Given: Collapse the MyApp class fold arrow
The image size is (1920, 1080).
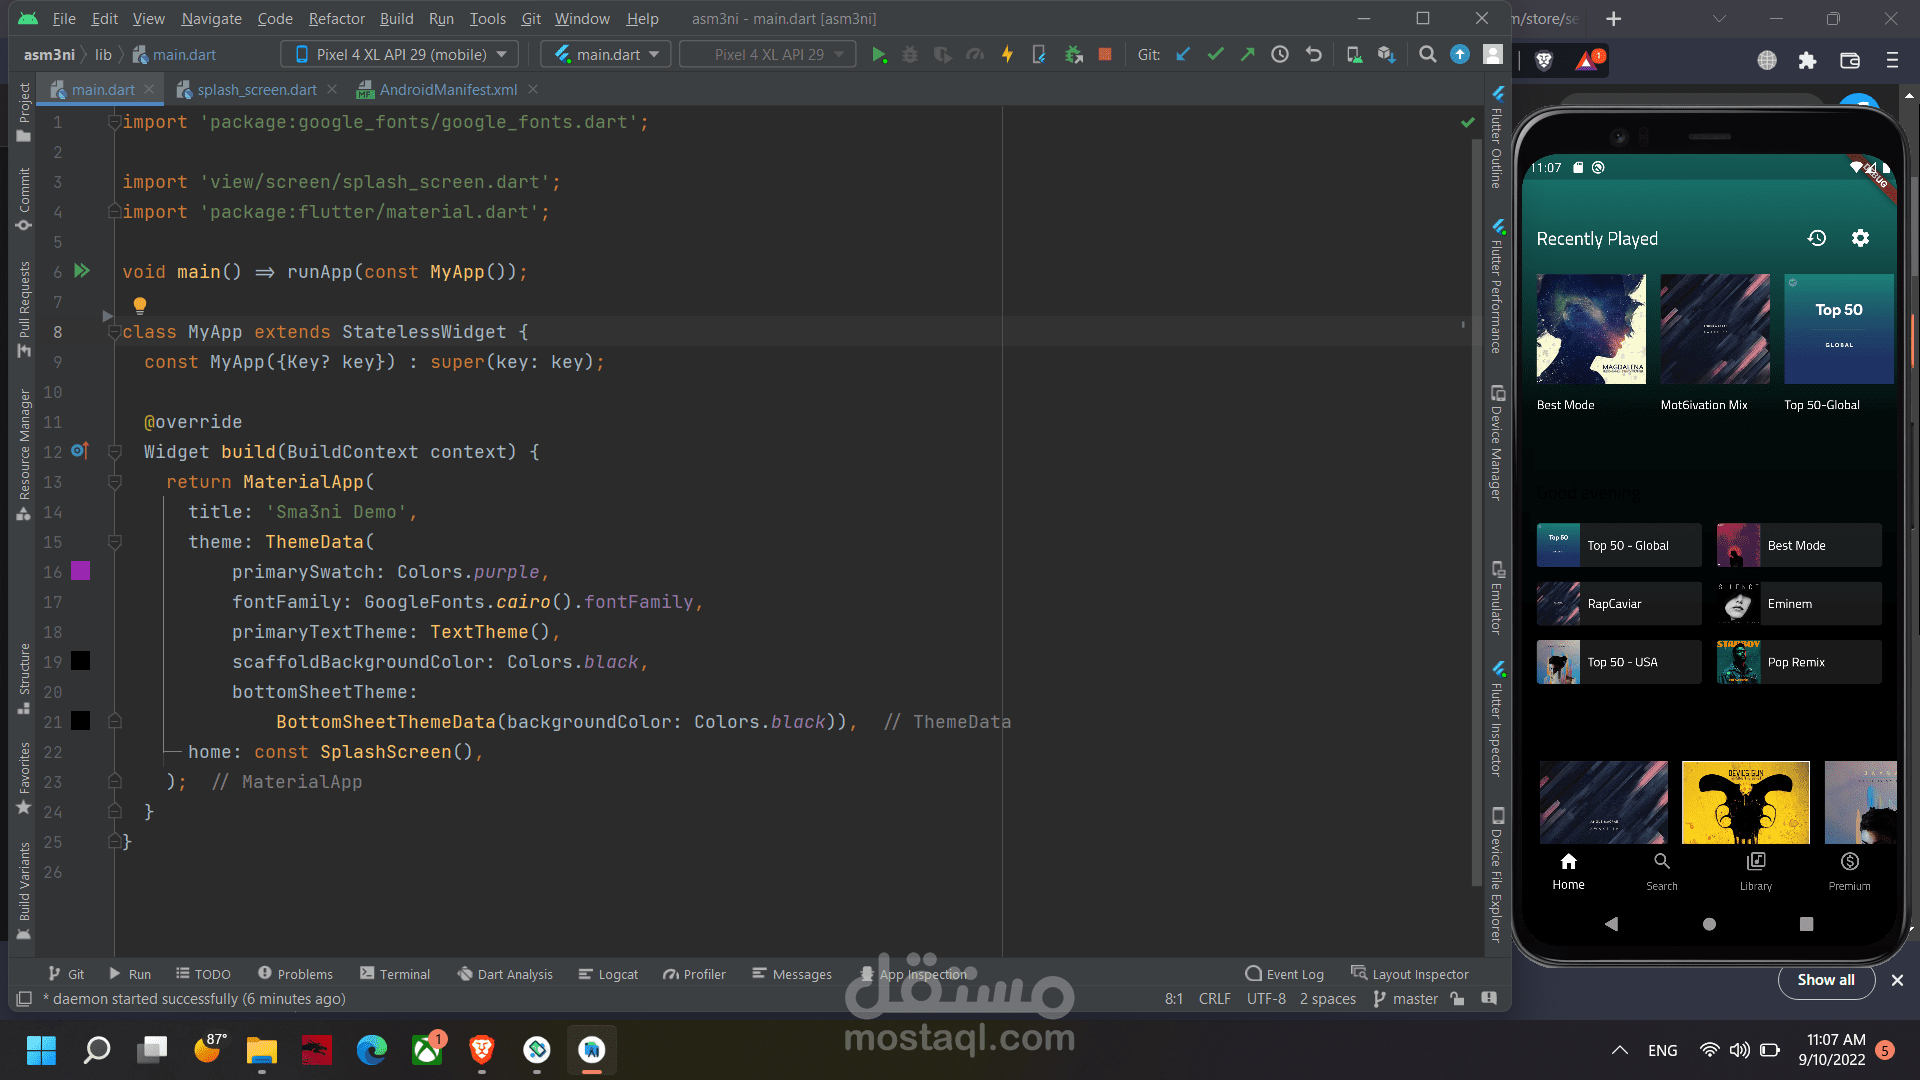Looking at the screenshot, I should pyautogui.click(x=114, y=332).
